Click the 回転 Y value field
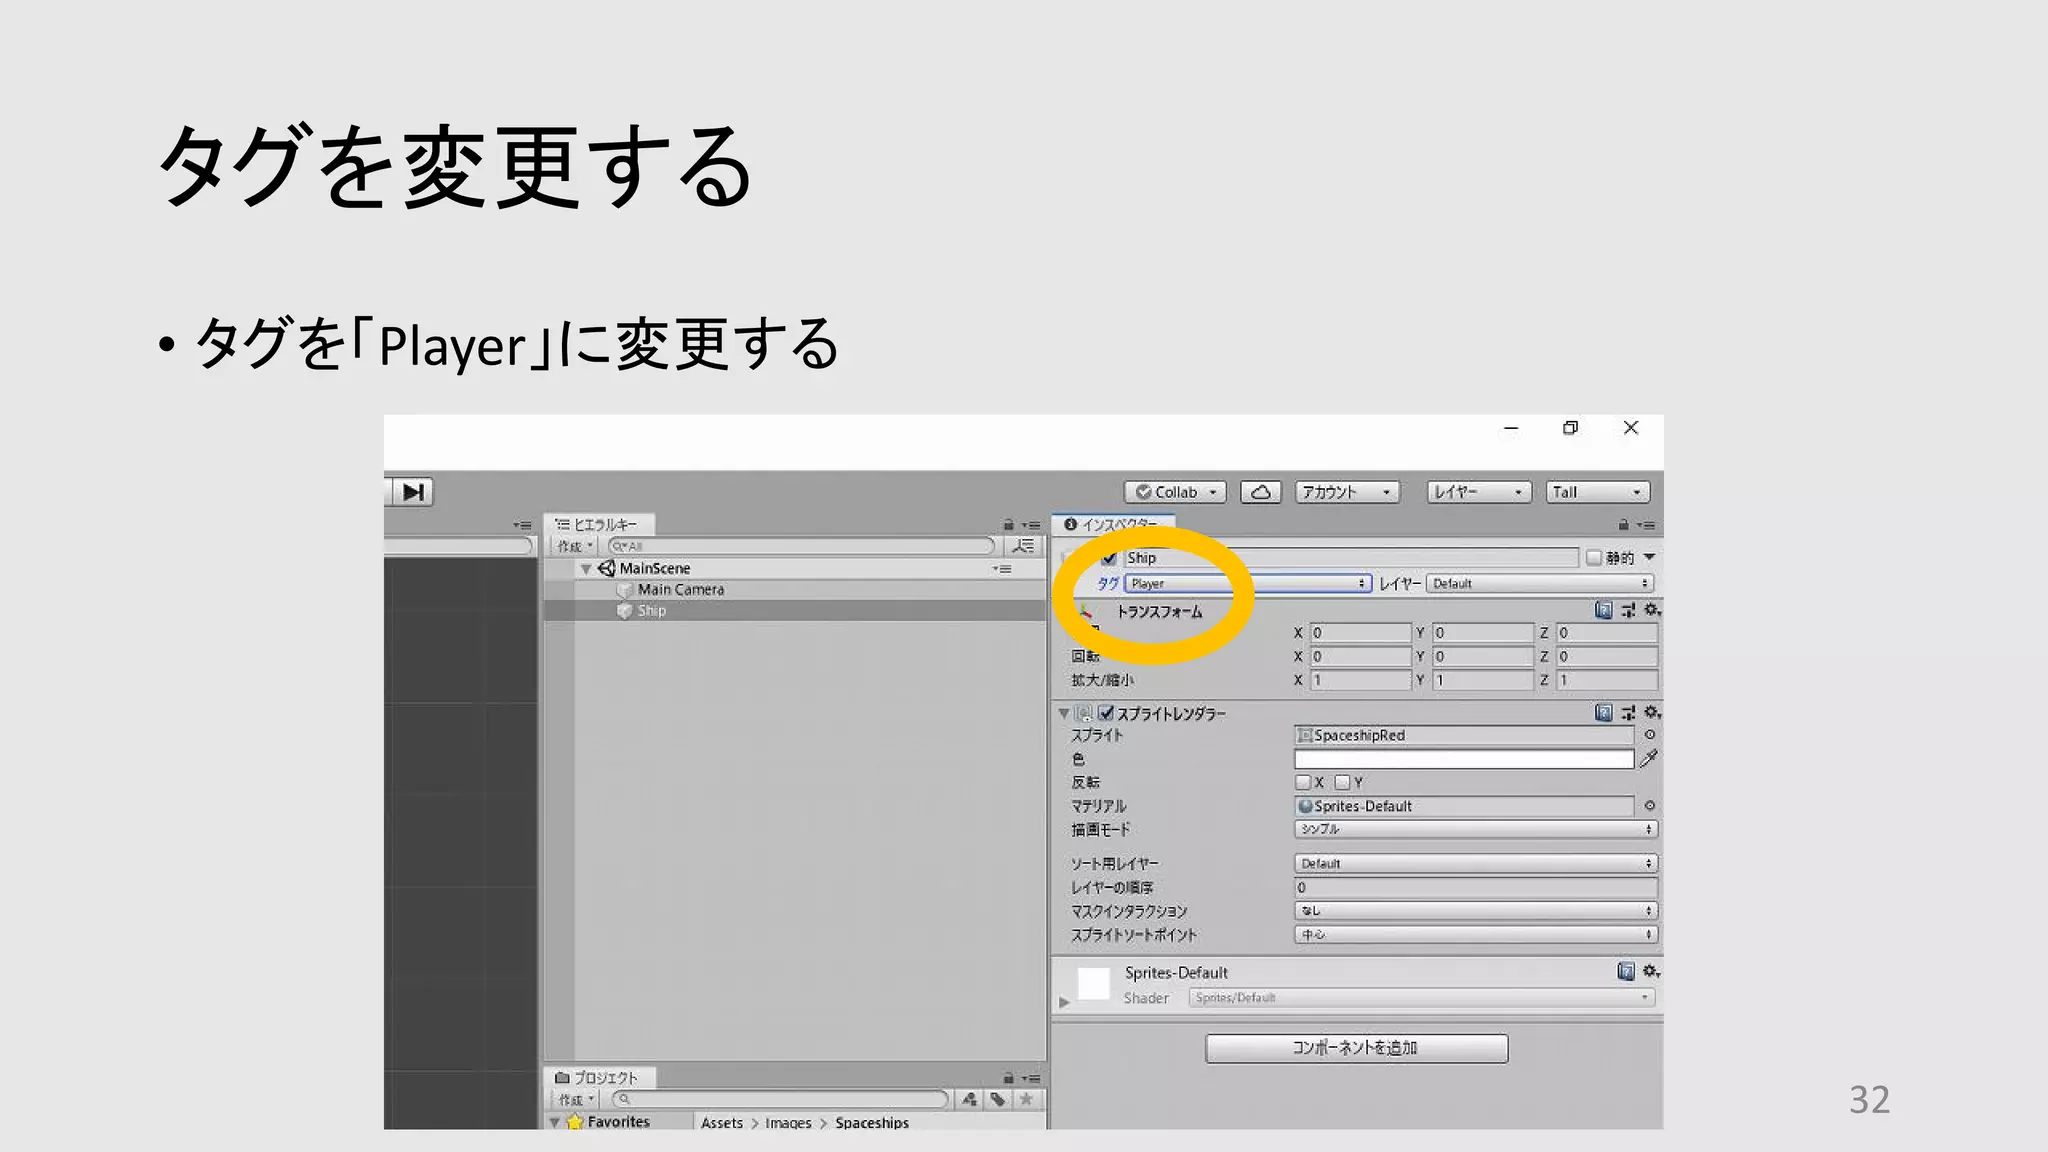 pos(1483,657)
